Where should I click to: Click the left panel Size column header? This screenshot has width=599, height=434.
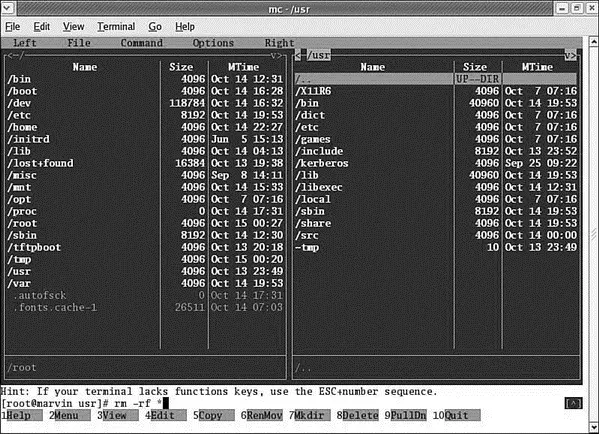pos(181,67)
